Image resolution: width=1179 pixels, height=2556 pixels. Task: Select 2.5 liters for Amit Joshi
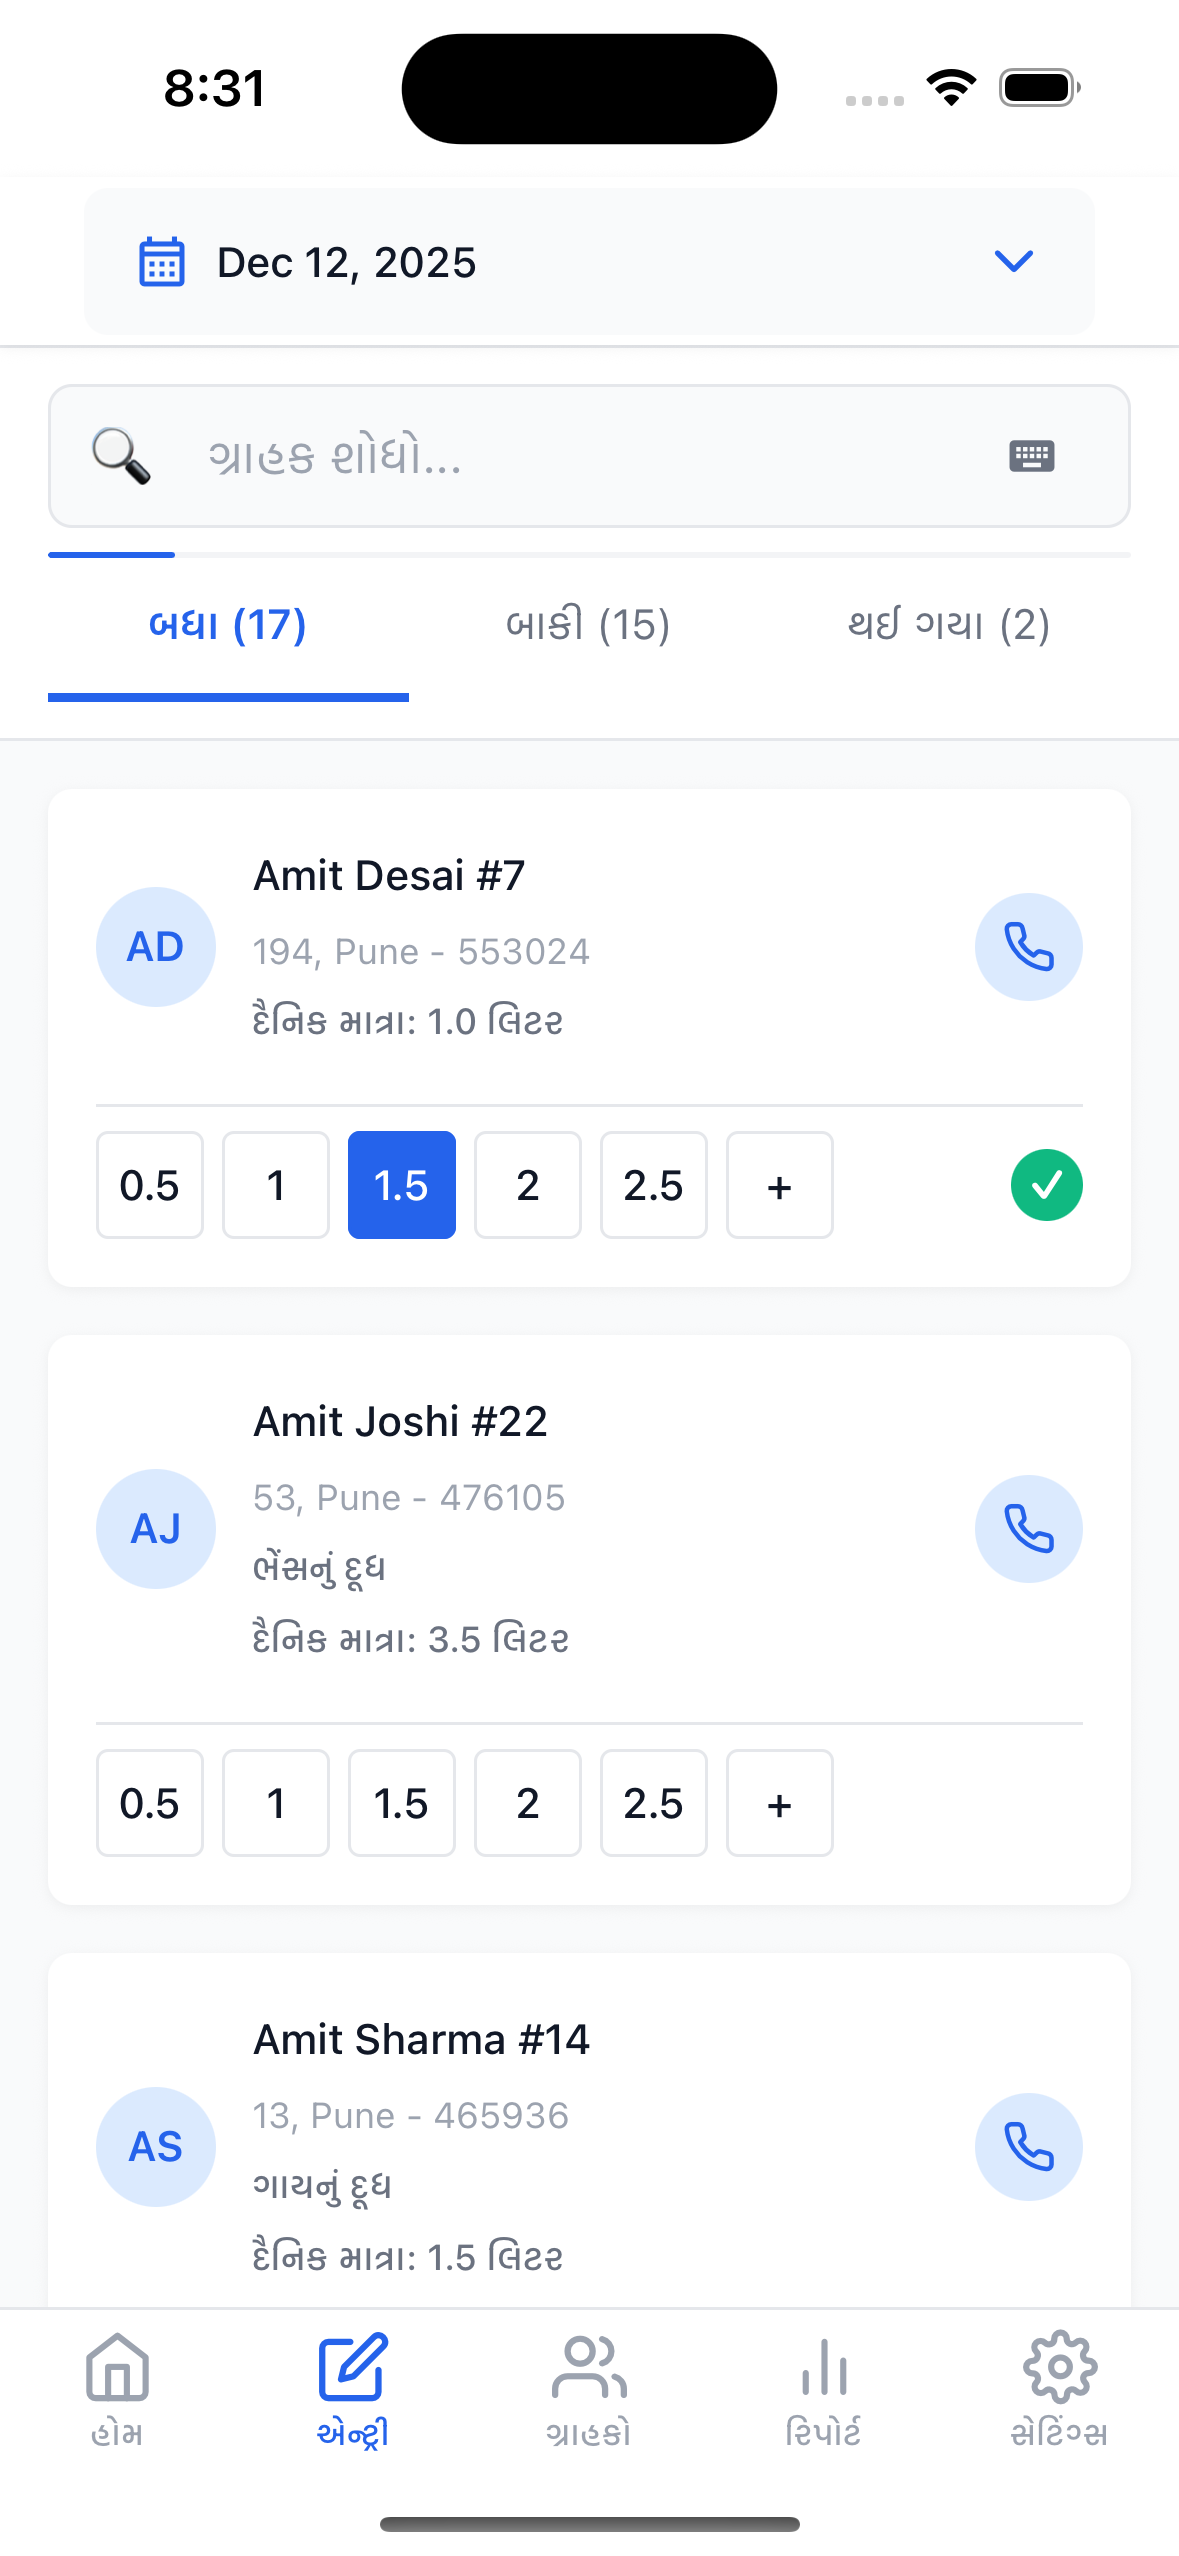pos(653,1803)
